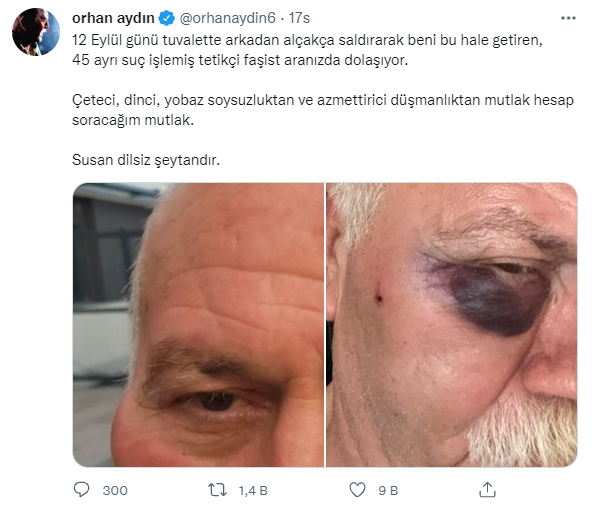Viewport: 594px width, 512px height.
Task: Open the orhan aydın display name link
Action: pos(113,18)
